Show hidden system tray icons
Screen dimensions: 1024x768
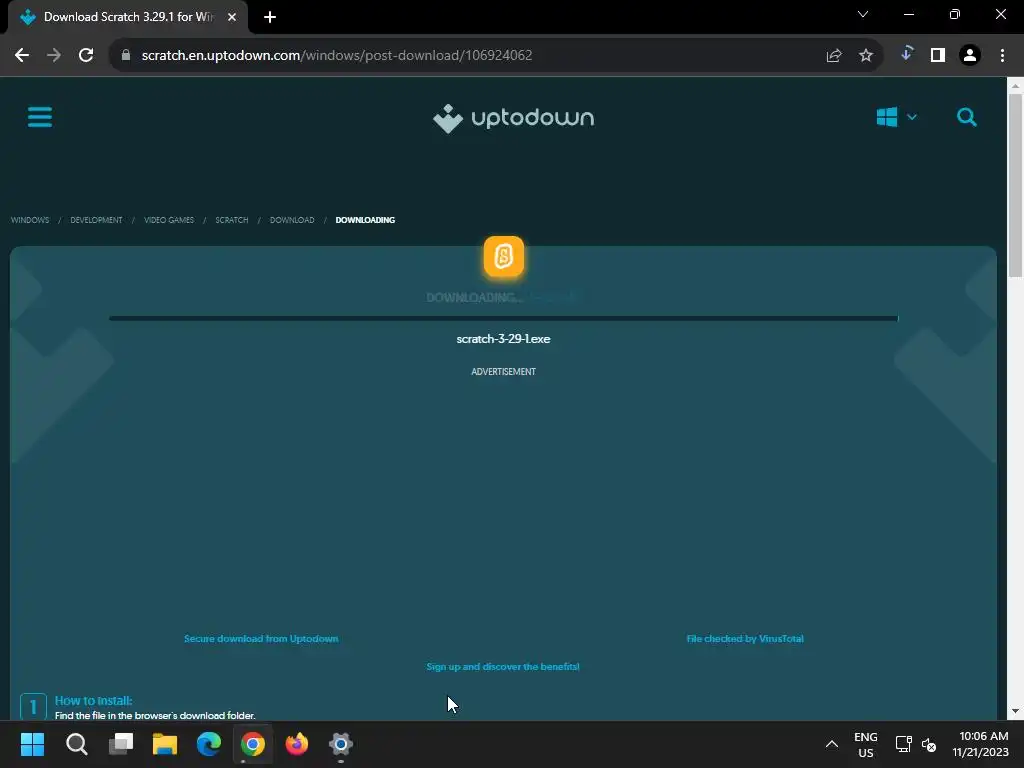[x=831, y=744]
